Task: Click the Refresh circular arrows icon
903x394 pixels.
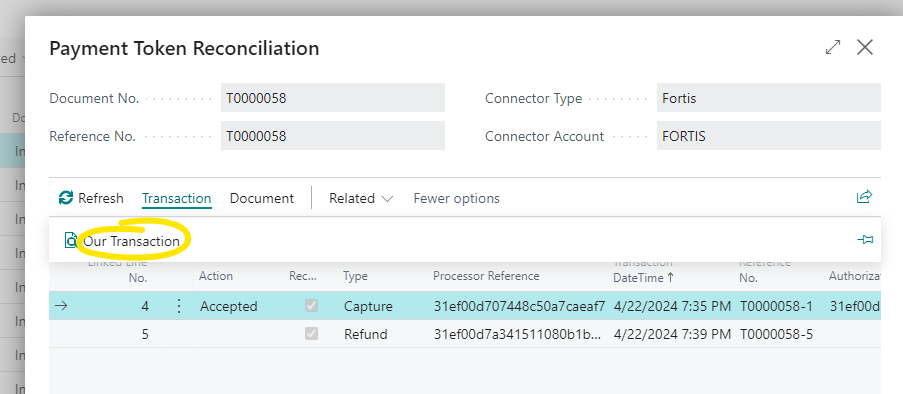Action: (66, 198)
